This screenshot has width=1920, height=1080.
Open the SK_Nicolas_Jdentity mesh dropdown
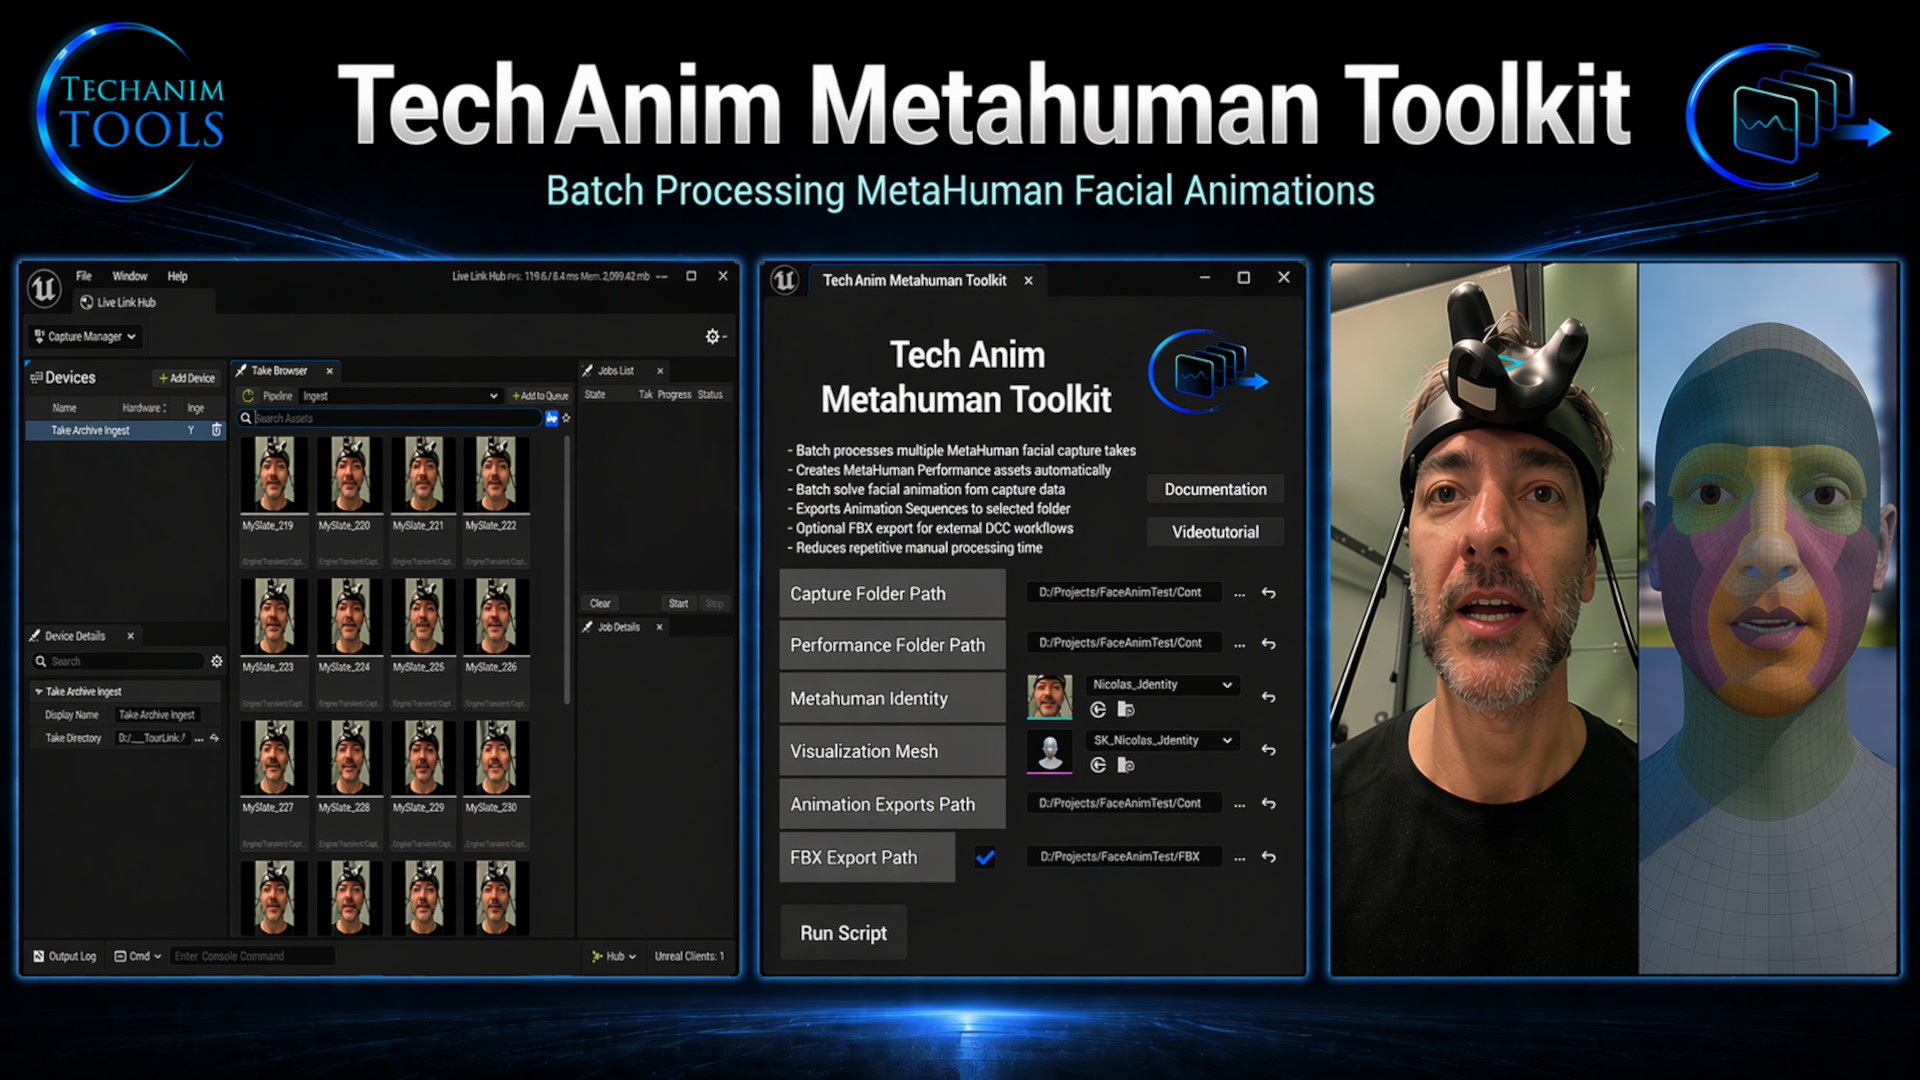click(1163, 741)
